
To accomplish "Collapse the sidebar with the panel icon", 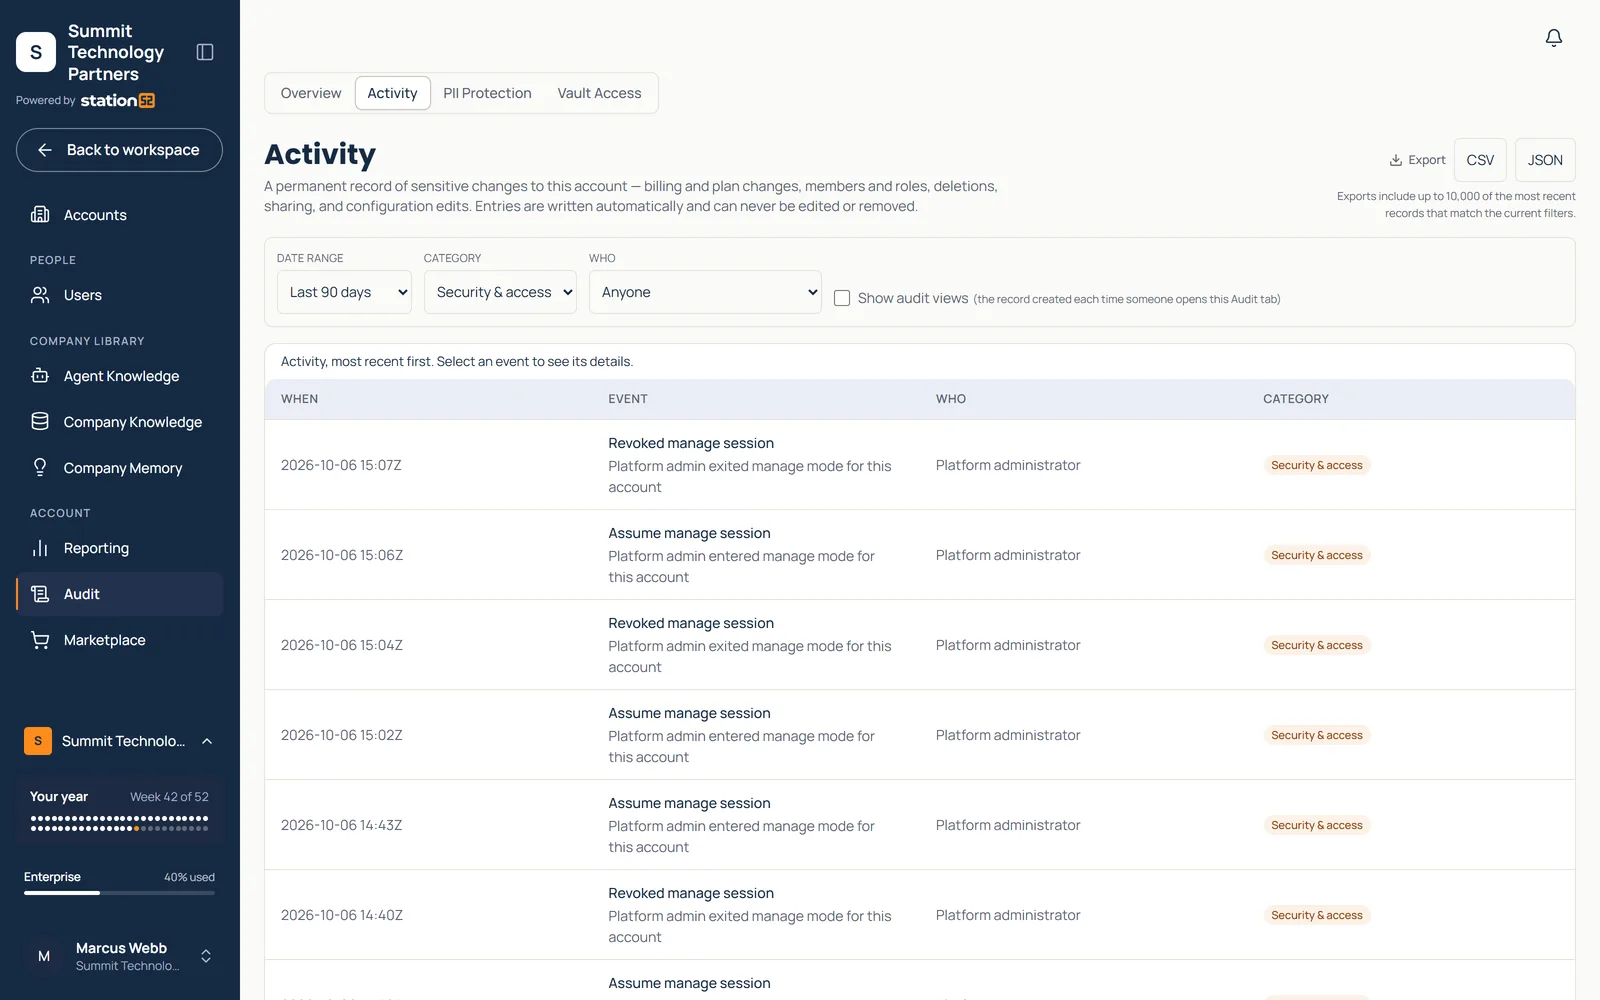I will [x=205, y=52].
